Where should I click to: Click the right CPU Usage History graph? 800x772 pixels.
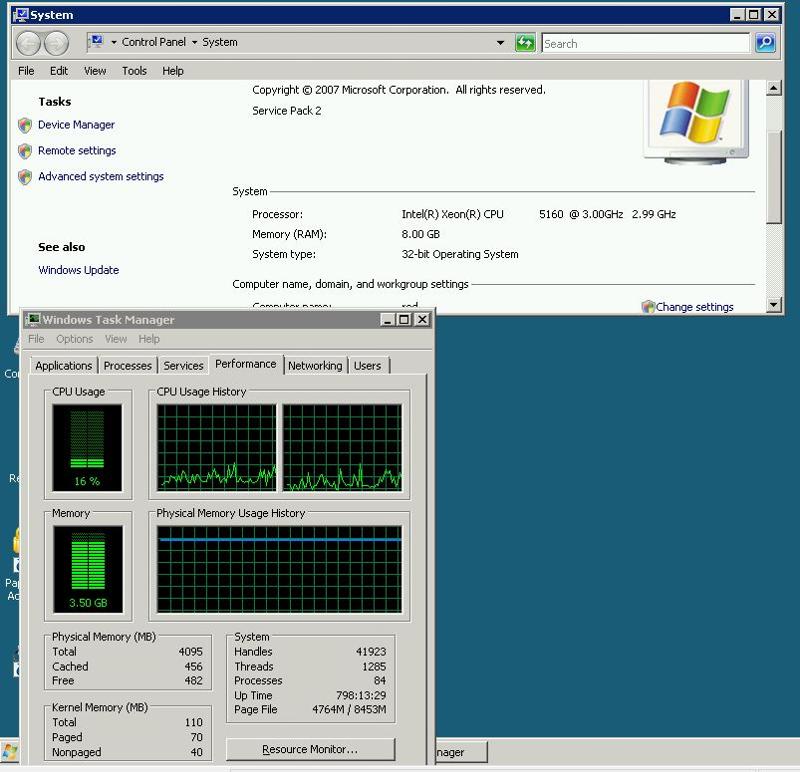(342, 447)
